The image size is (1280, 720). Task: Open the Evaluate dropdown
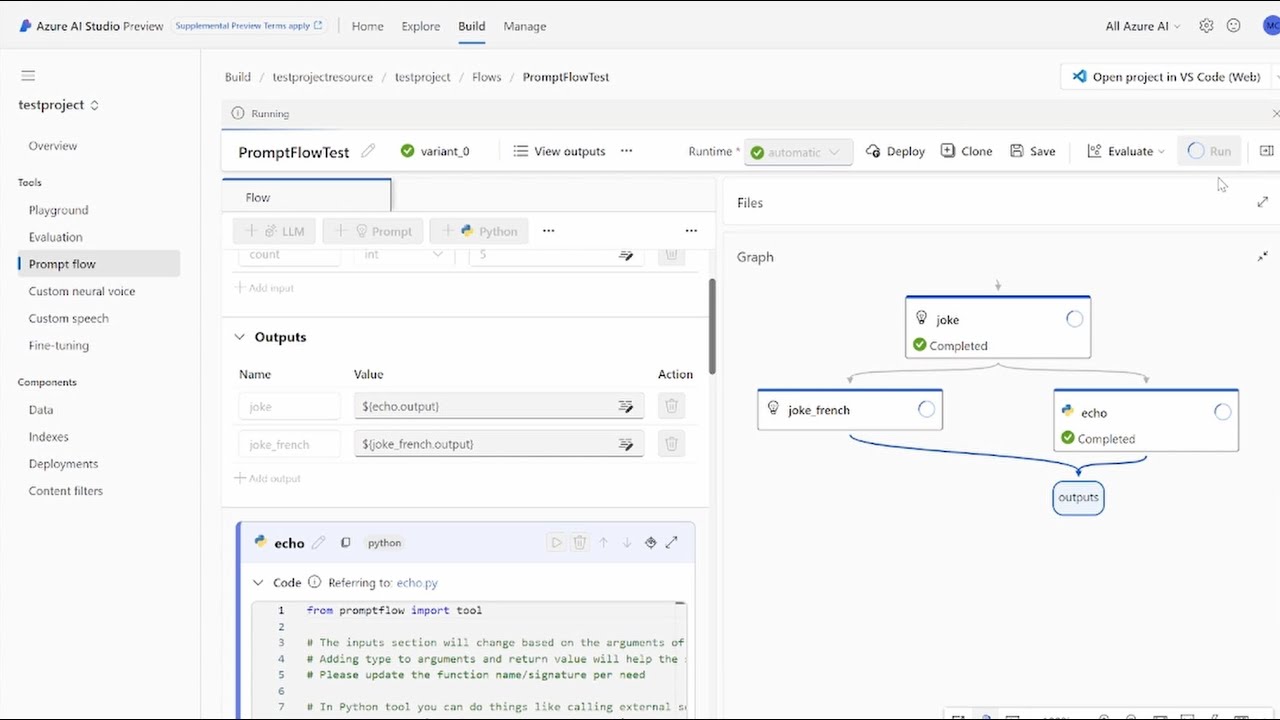click(1126, 151)
